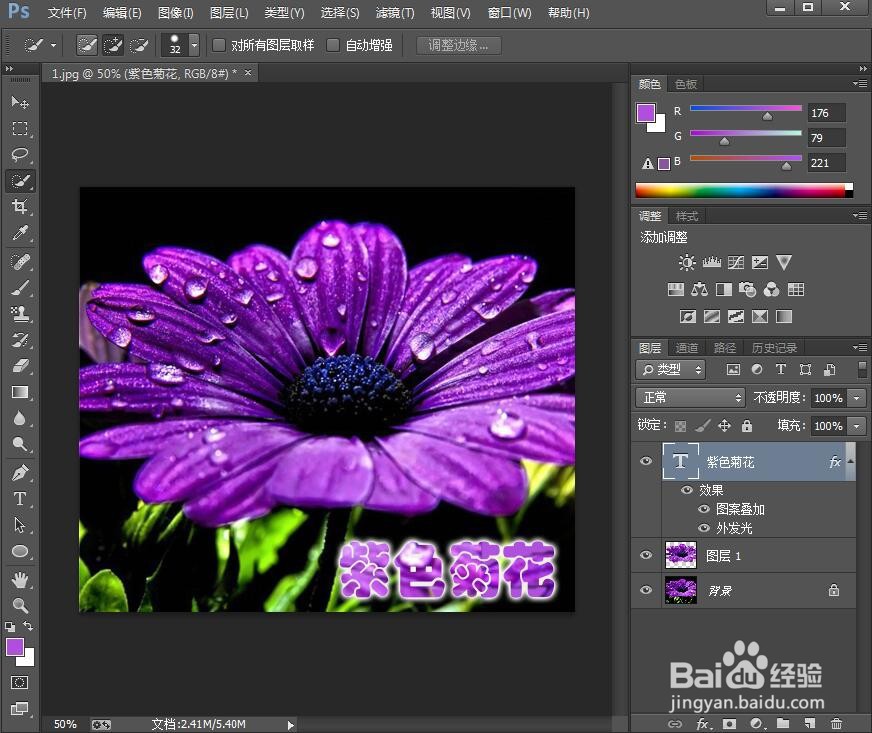Select the Eyedropper tool
Viewport: 872px width, 733px height.
20,233
